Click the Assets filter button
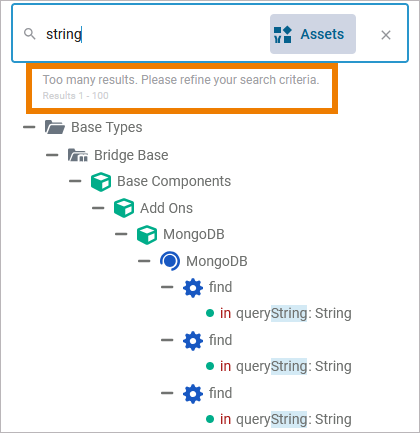This screenshot has height=433, width=420. tap(313, 34)
